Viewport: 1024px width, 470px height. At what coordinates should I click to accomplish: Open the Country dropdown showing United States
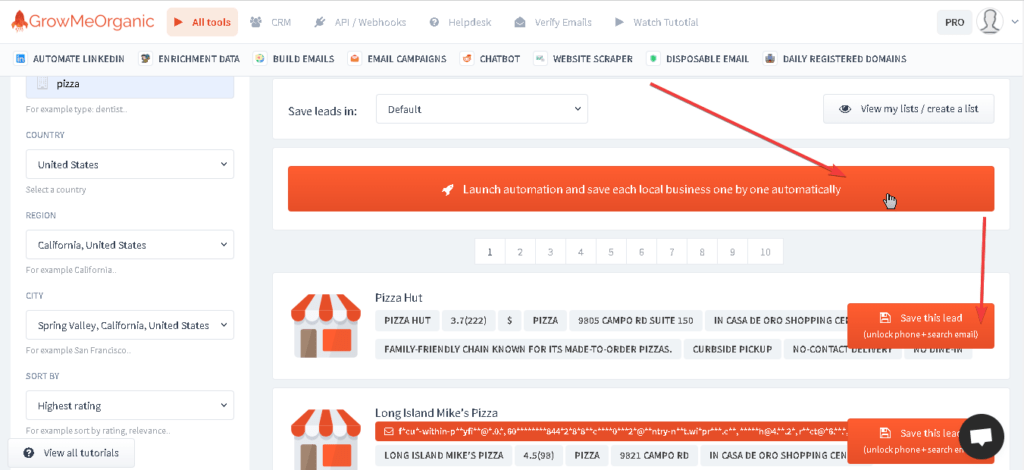click(x=130, y=164)
